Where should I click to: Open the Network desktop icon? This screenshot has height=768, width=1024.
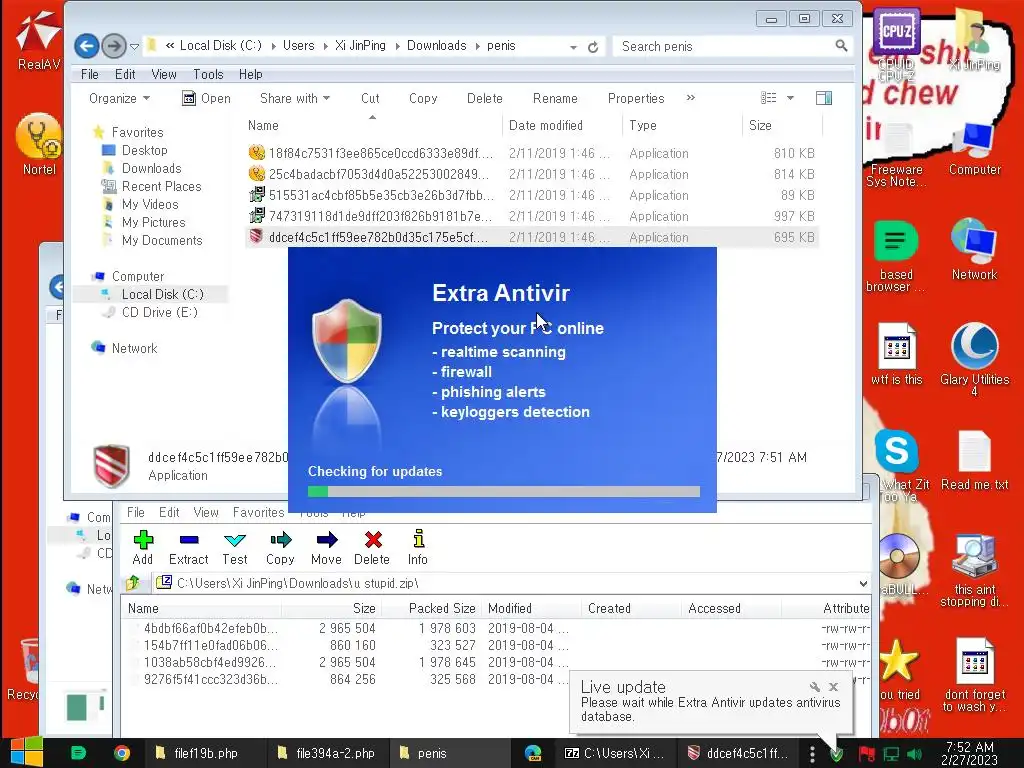point(974,249)
